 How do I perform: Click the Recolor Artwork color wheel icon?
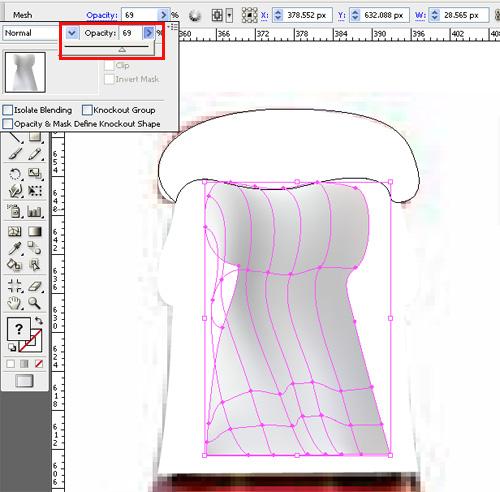pyautogui.click(x=195, y=15)
